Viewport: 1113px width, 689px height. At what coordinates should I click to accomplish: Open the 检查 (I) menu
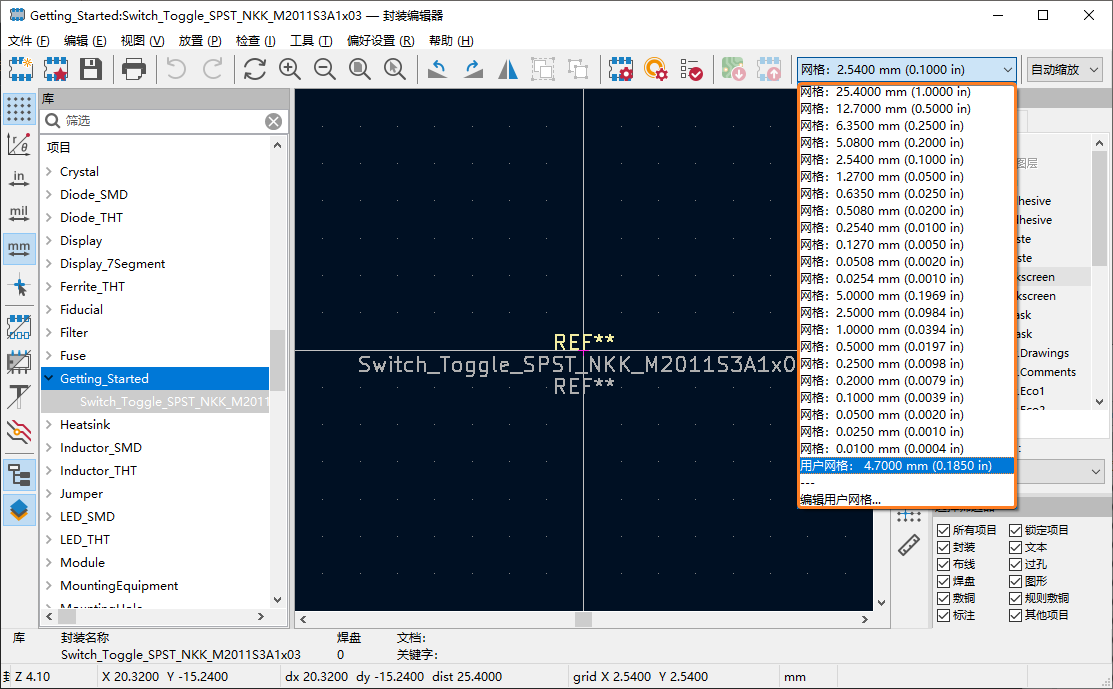pos(256,40)
